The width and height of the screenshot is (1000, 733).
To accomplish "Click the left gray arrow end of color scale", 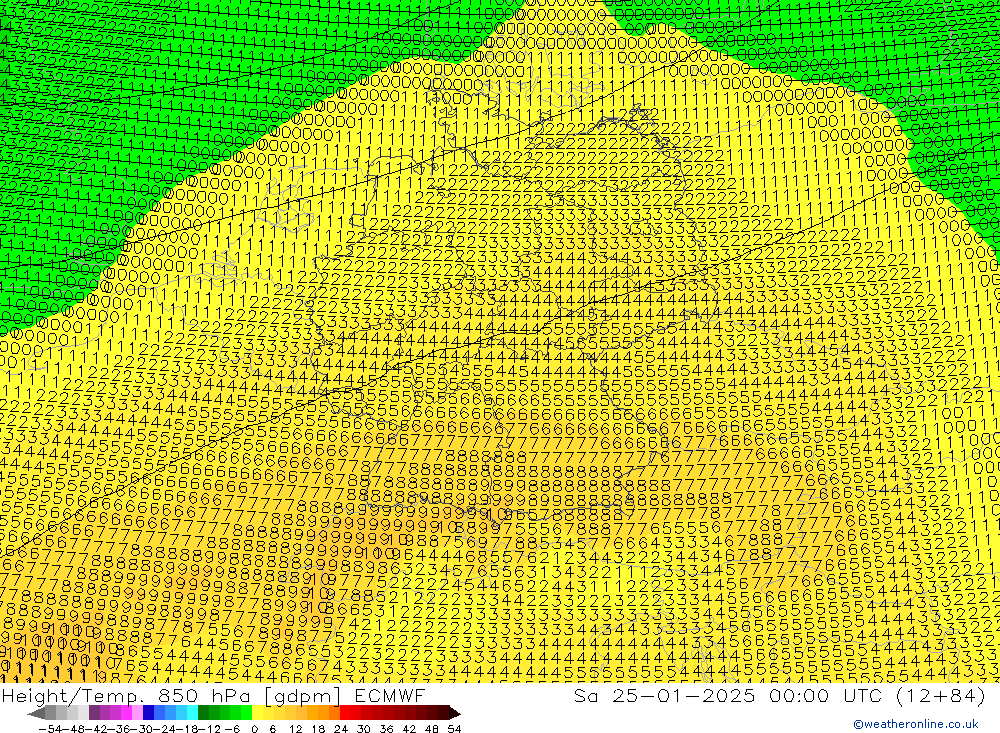I will coord(36,713).
